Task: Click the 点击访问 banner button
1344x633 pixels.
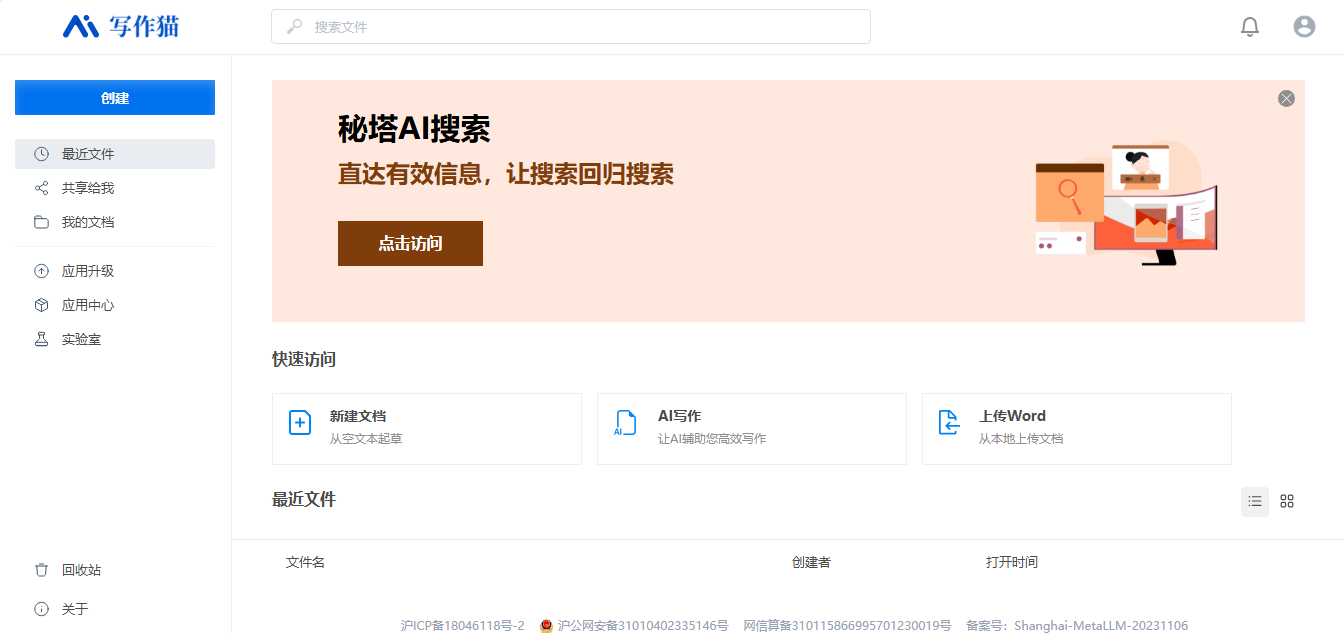Action: click(410, 243)
